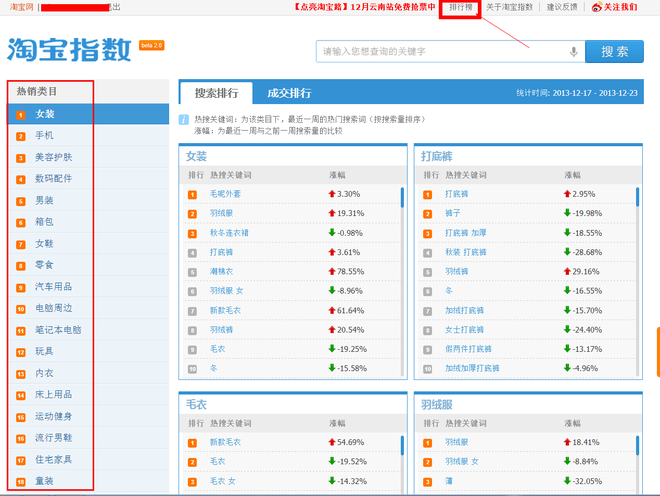Click rank badge 1 next to 女装
The height and width of the screenshot is (496, 660).
(21, 115)
